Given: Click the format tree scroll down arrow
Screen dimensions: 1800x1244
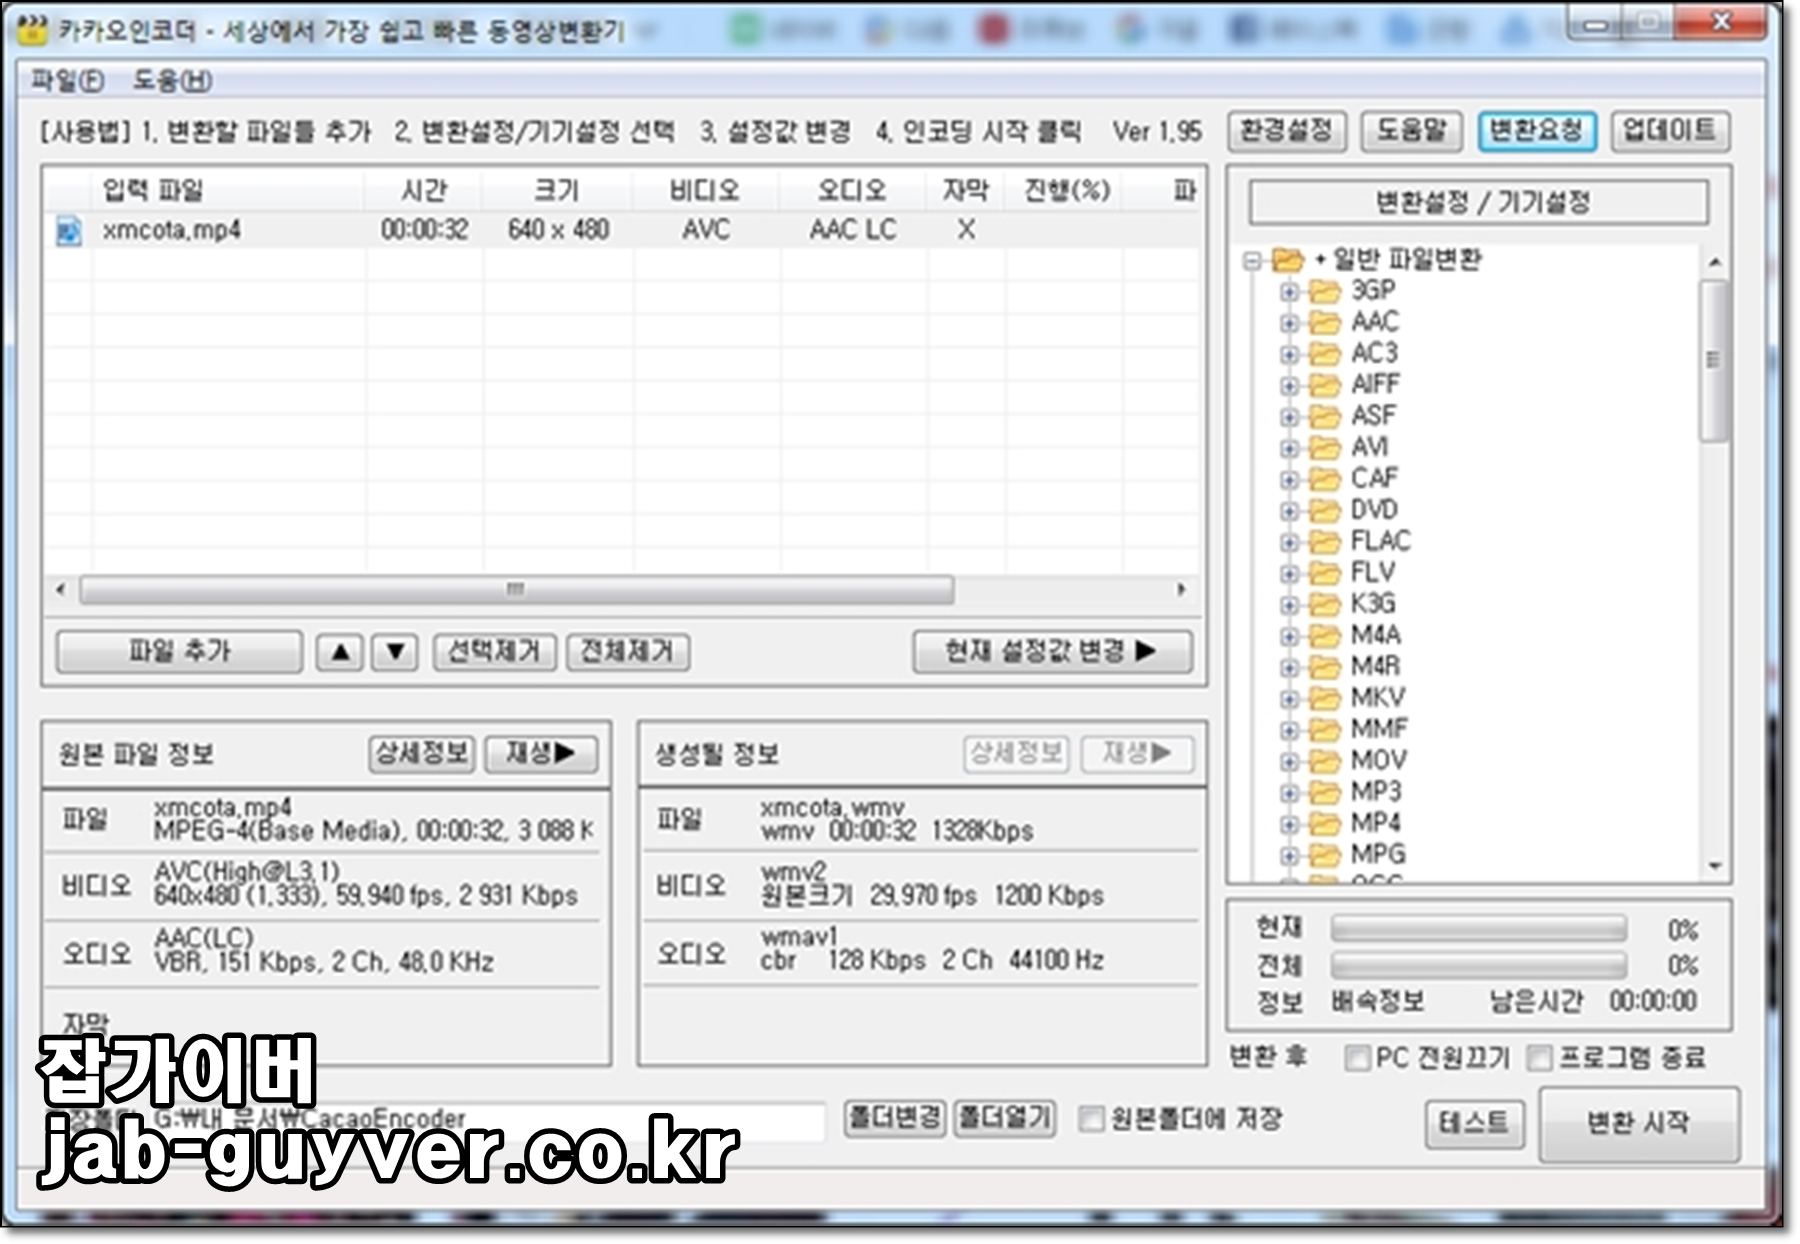Looking at the screenshot, I should 1715,867.
